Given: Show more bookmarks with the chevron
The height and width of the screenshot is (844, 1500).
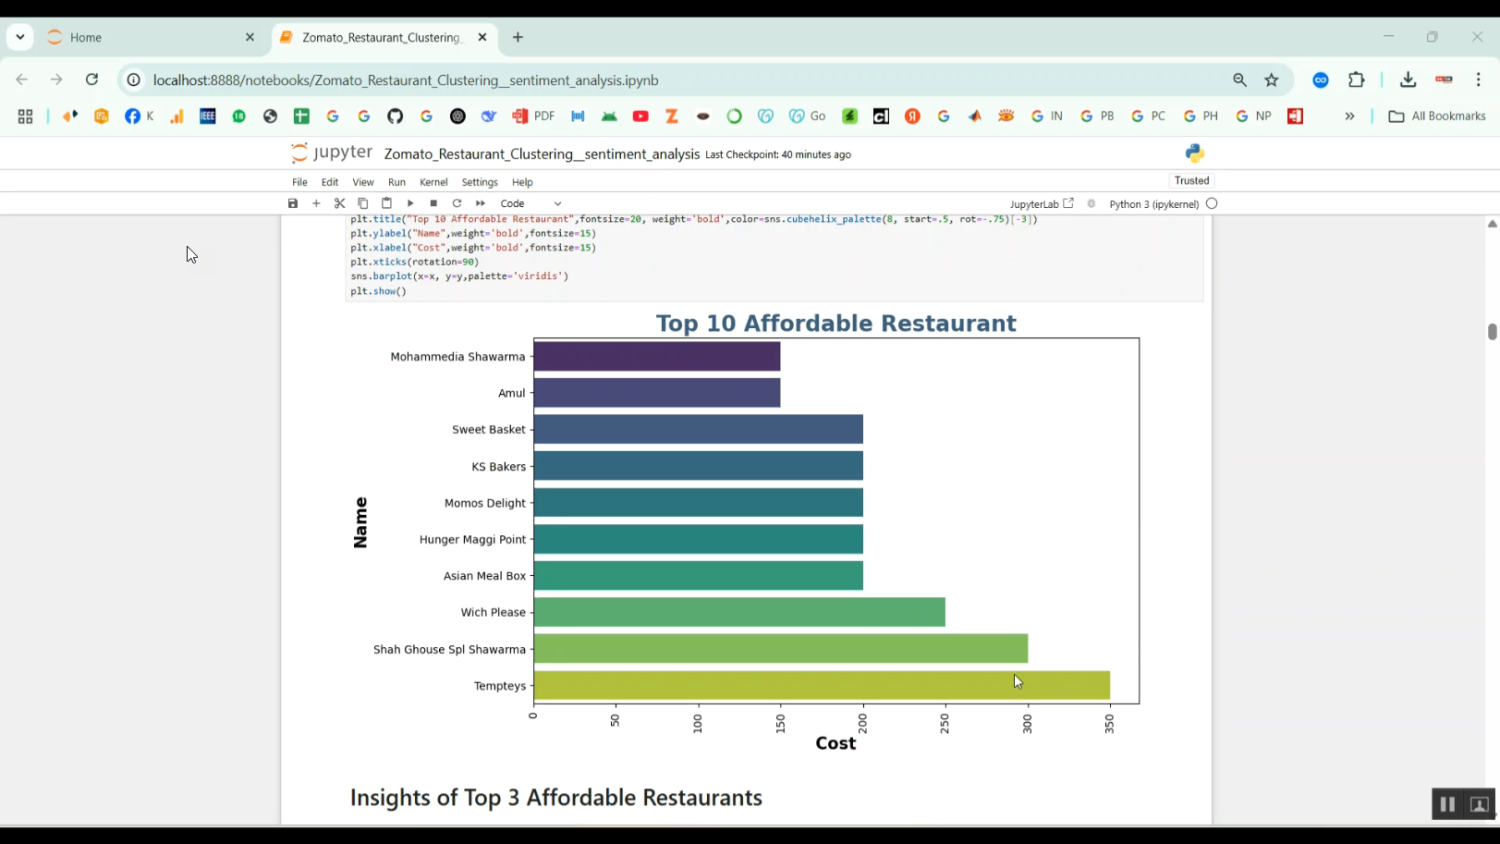Looking at the screenshot, I should pyautogui.click(x=1350, y=117).
